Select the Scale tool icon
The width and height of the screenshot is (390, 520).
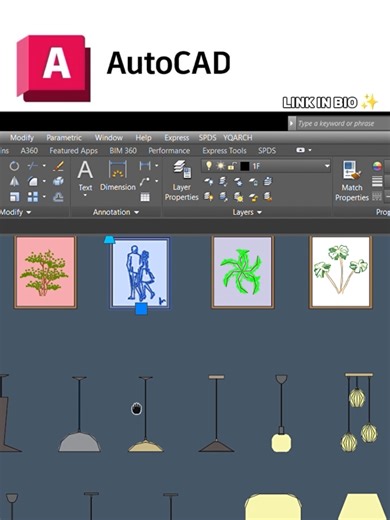[14, 197]
